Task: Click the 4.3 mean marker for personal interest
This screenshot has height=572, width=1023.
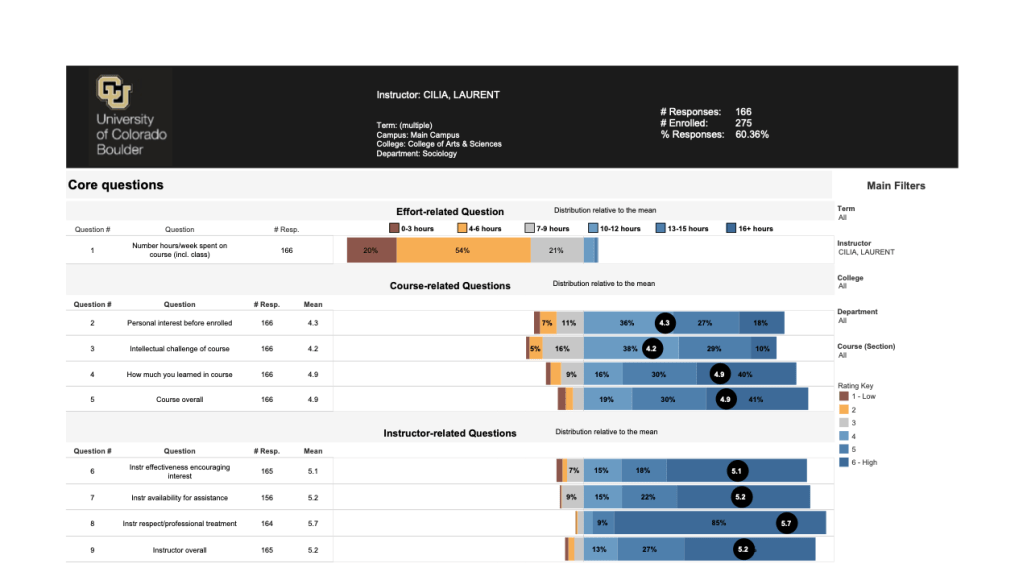Action: pos(666,323)
